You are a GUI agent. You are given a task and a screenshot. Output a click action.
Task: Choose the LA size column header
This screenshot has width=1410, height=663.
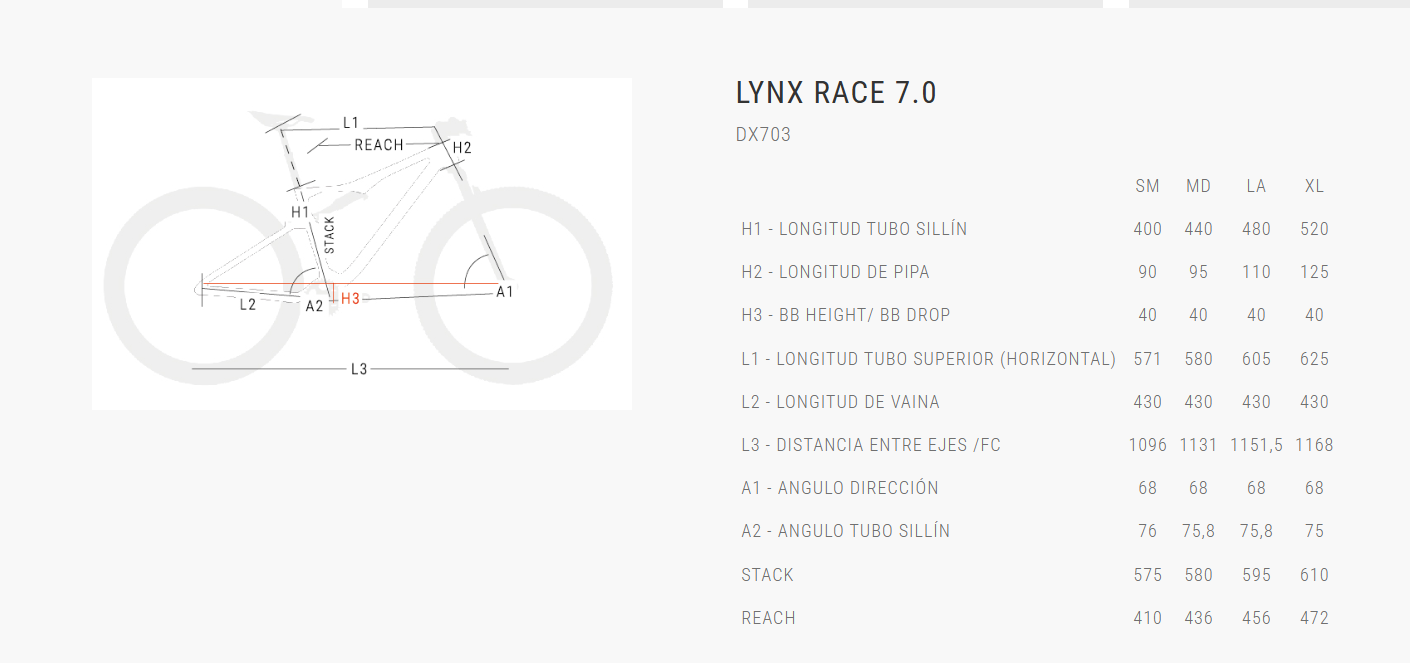1256,187
